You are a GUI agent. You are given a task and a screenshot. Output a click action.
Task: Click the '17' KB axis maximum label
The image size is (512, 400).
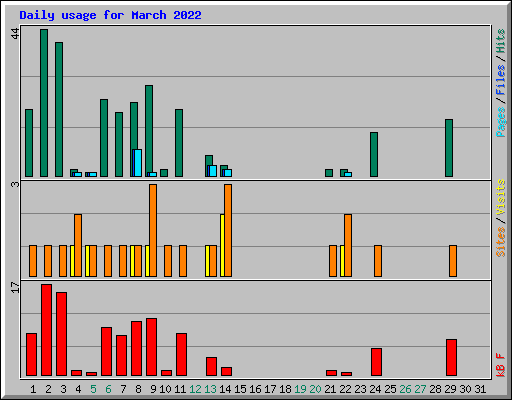[15, 287]
